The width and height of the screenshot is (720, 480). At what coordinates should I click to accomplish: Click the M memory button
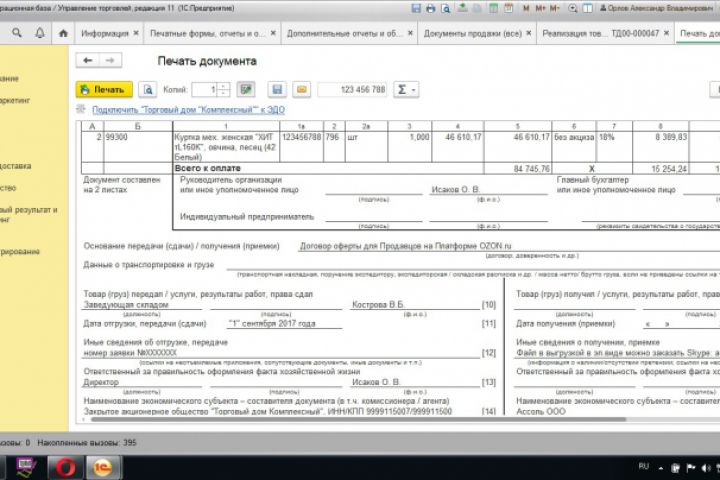point(526,8)
